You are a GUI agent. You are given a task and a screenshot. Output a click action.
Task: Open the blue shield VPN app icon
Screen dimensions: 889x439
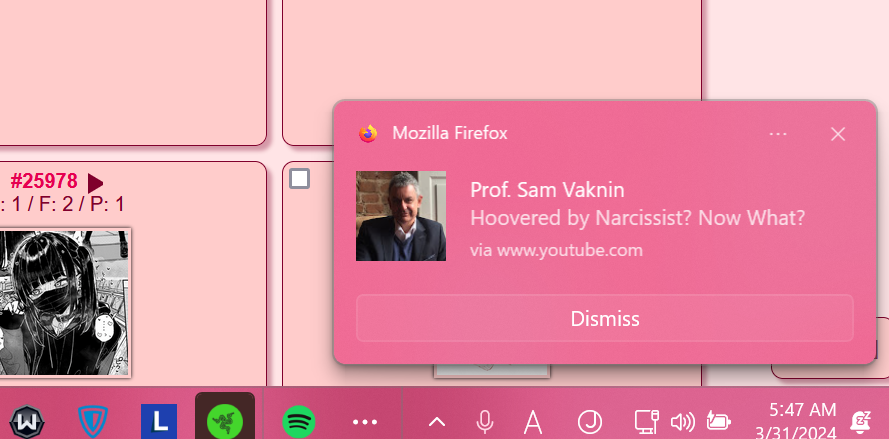[93, 421]
